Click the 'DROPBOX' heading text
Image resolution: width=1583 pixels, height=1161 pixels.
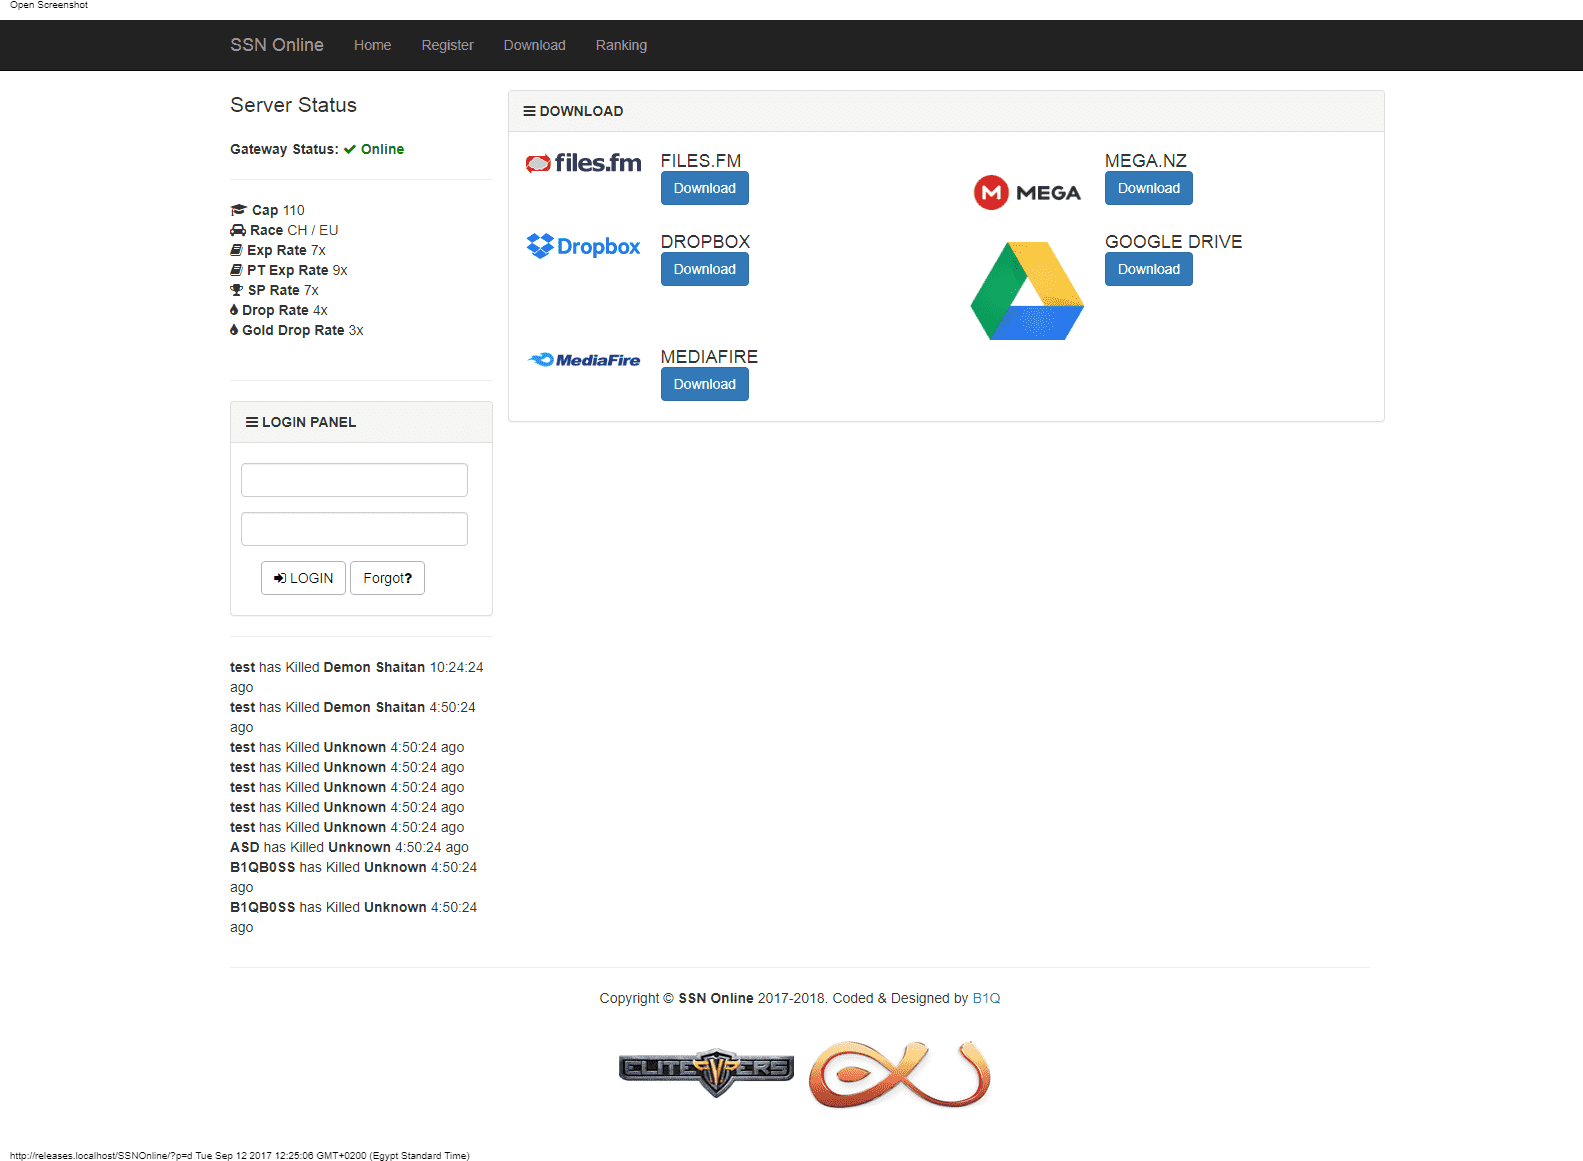705,242
